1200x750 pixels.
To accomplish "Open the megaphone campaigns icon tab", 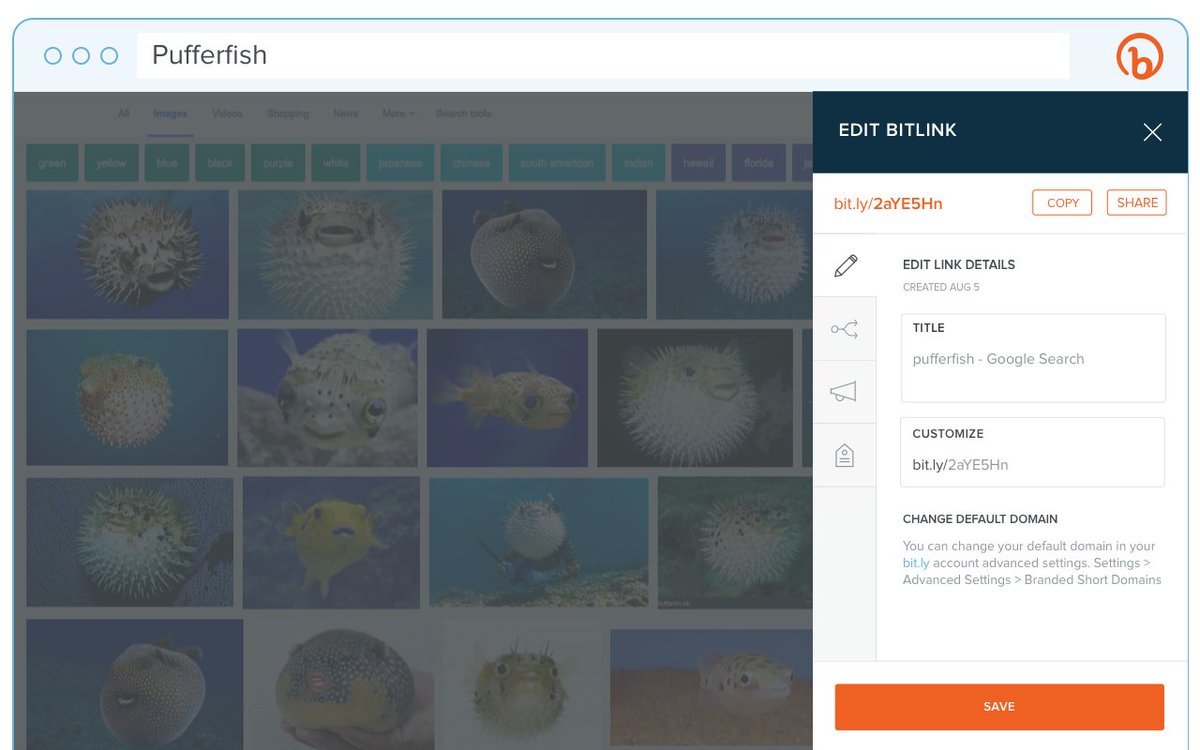I will click(x=844, y=392).
